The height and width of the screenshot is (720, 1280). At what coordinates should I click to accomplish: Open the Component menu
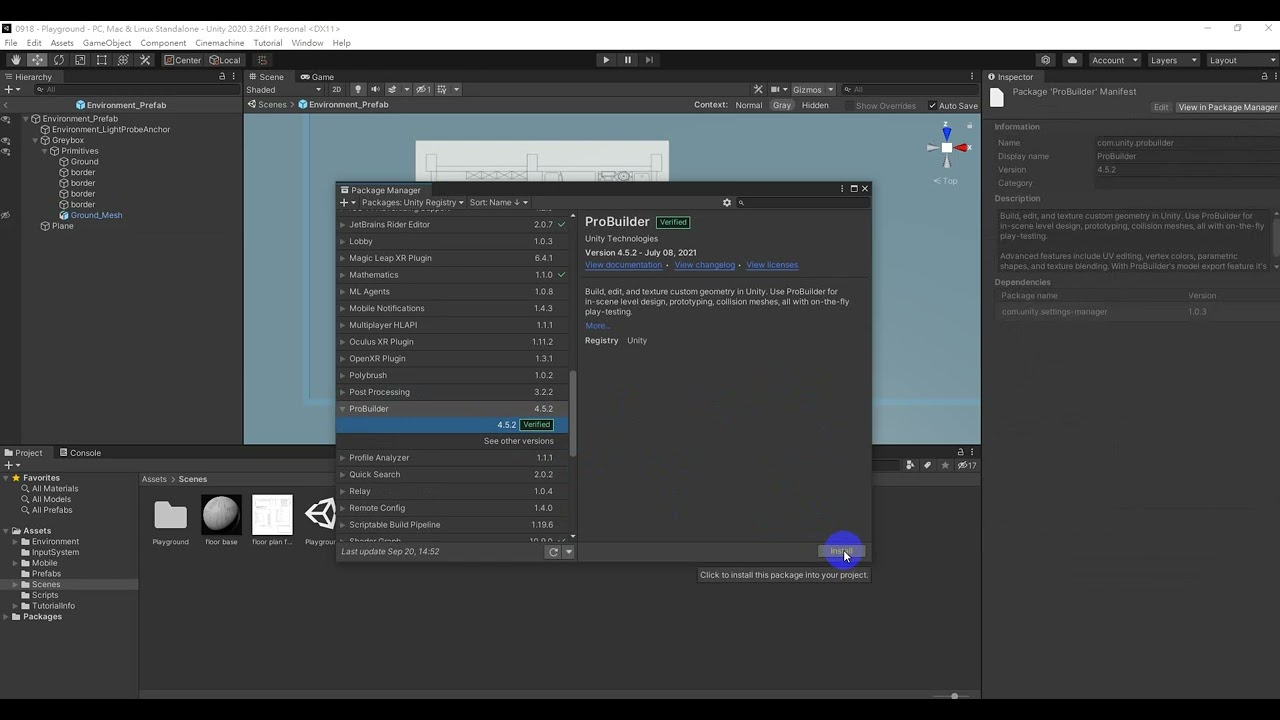pos(163,43)
